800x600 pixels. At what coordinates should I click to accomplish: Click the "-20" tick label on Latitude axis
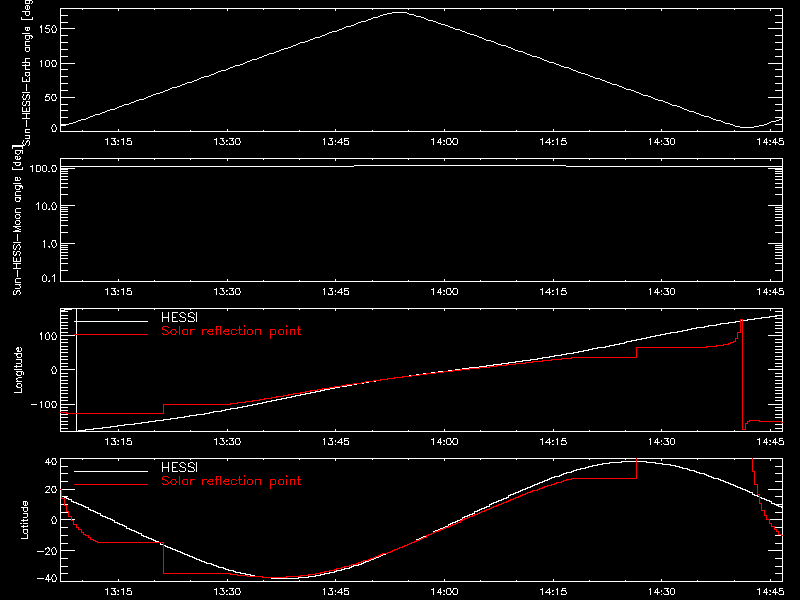point(47,551)
